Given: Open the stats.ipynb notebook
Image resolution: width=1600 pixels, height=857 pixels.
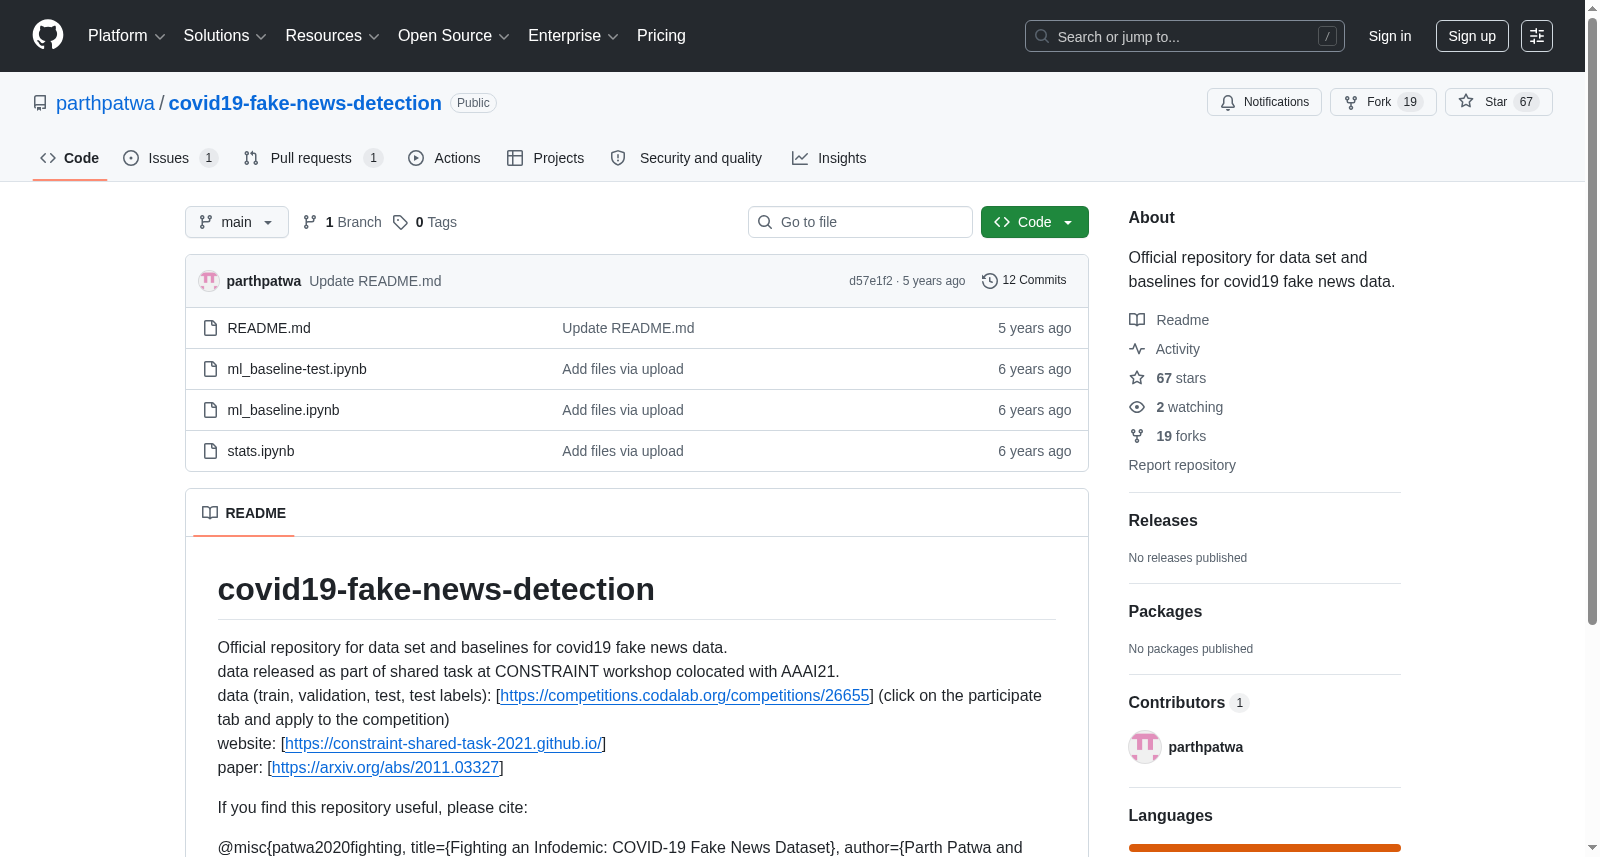Looking at the screenshot, I should pyautogui.click(x=261, y=451).
